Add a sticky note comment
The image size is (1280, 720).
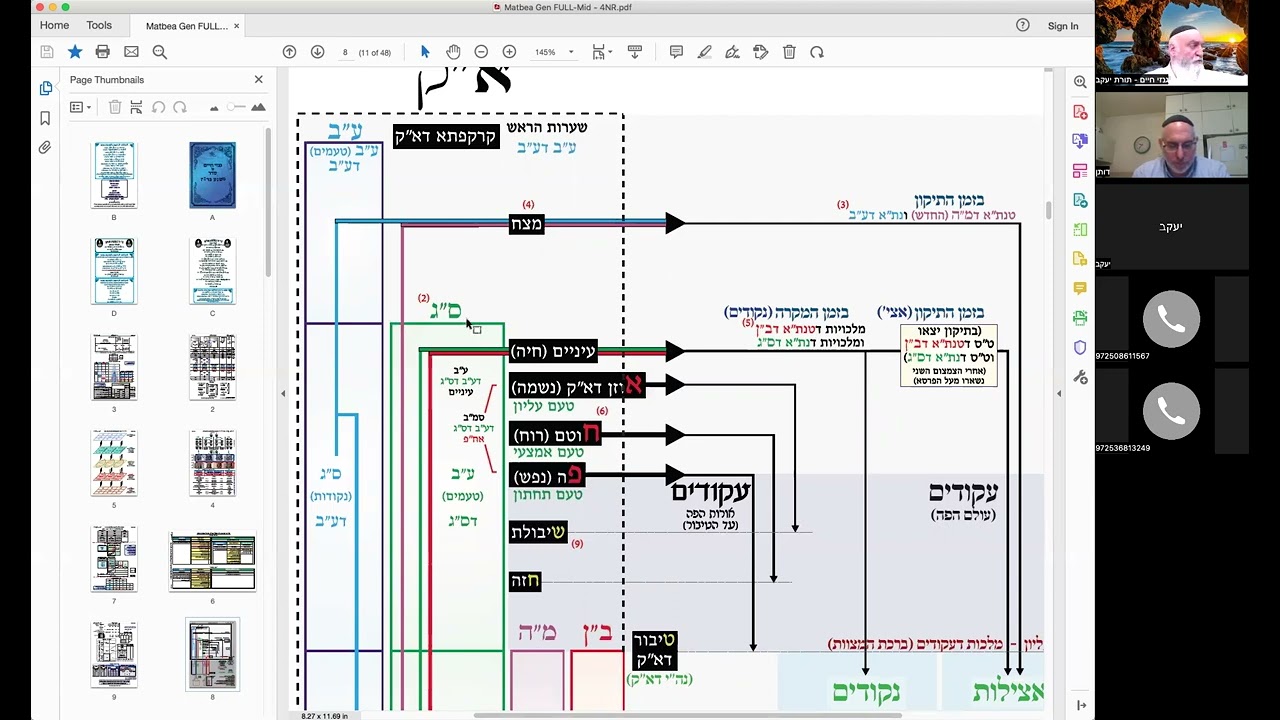tap(676, 52)
